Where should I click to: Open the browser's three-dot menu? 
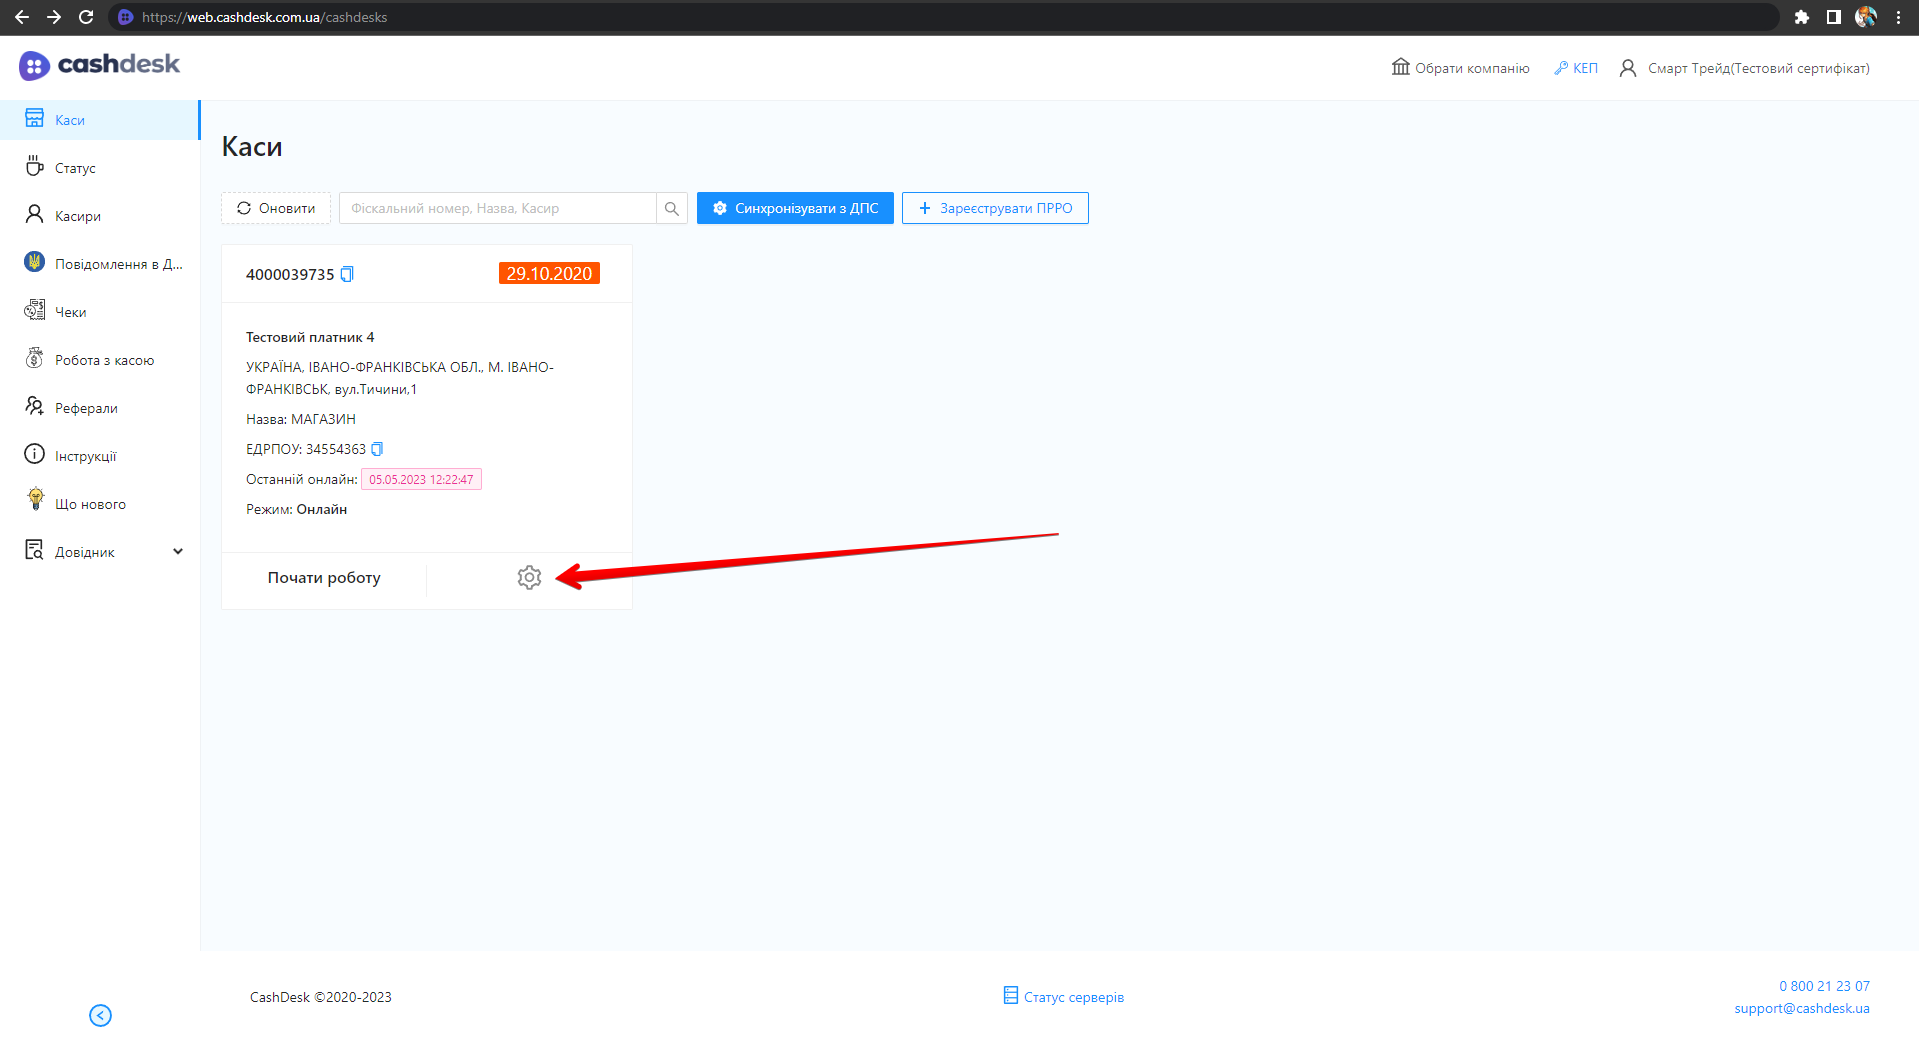point(1898,17)
